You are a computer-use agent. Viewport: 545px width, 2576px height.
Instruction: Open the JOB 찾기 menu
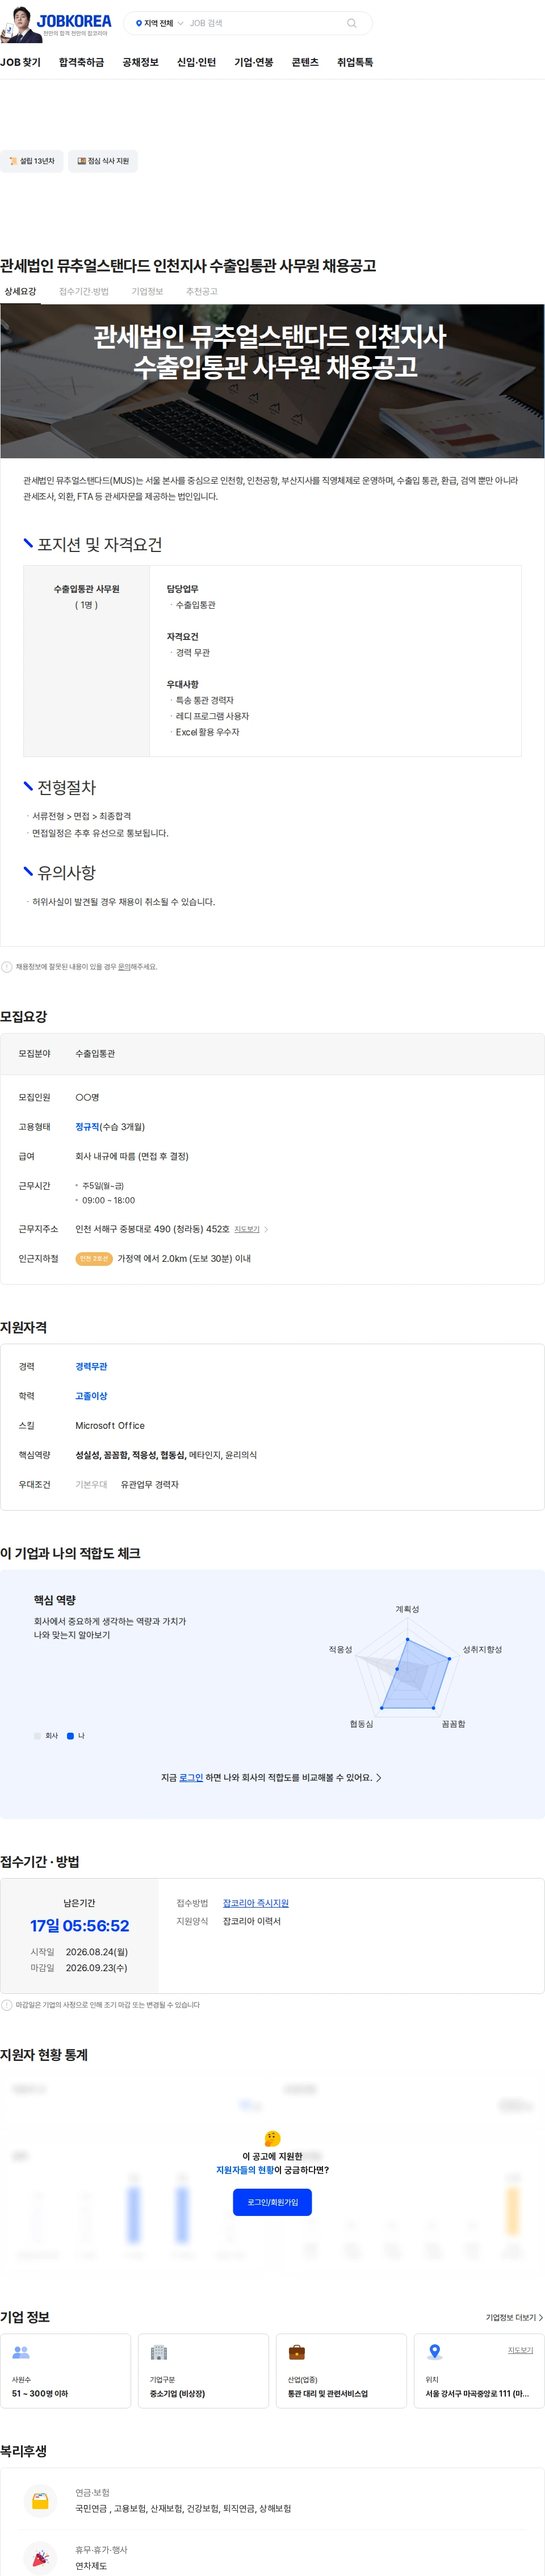[20, 62]
